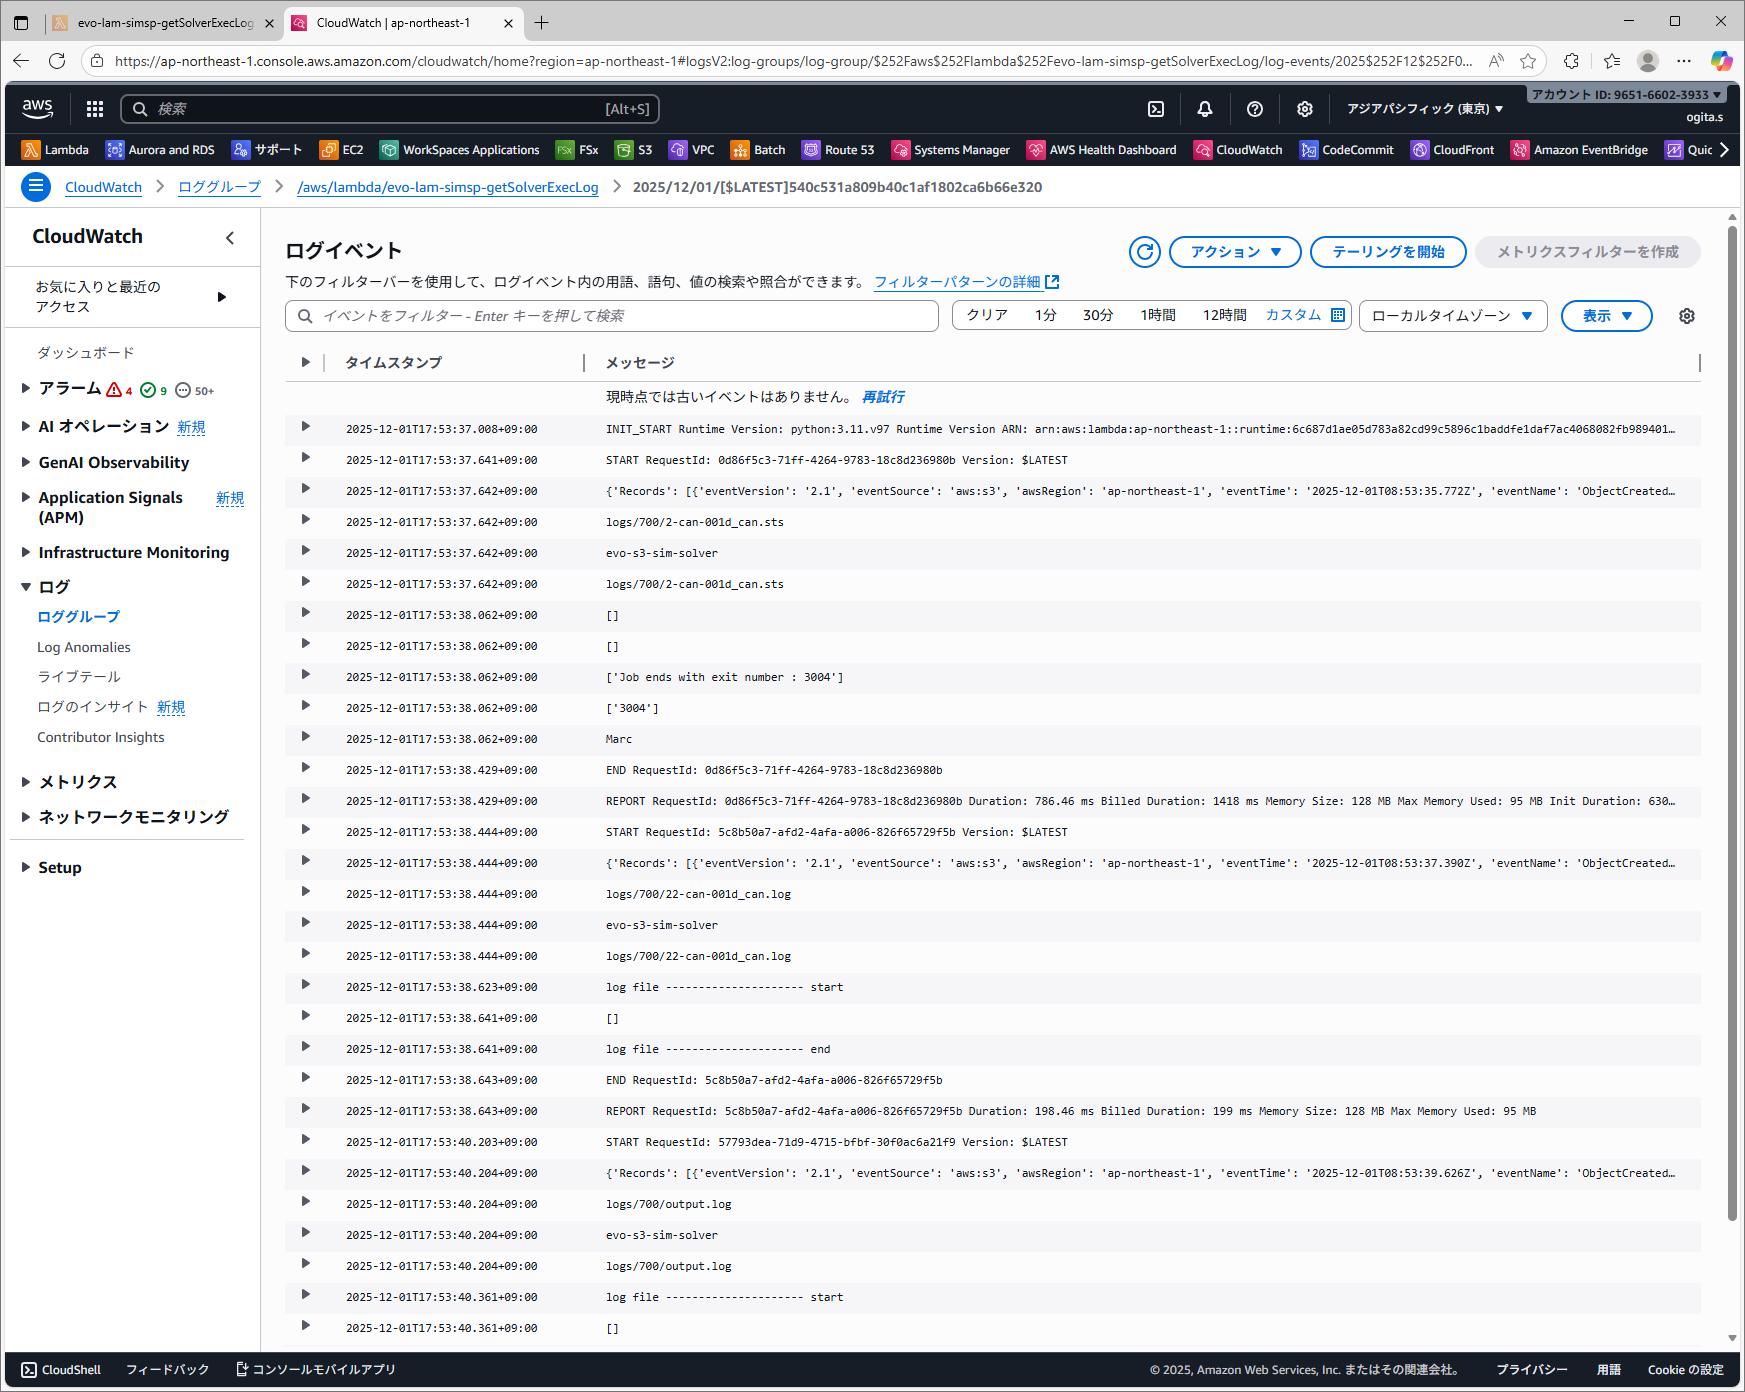
Task: Open the Lambda shortcut in favorites bar
Action: click(x=56, y=150)
